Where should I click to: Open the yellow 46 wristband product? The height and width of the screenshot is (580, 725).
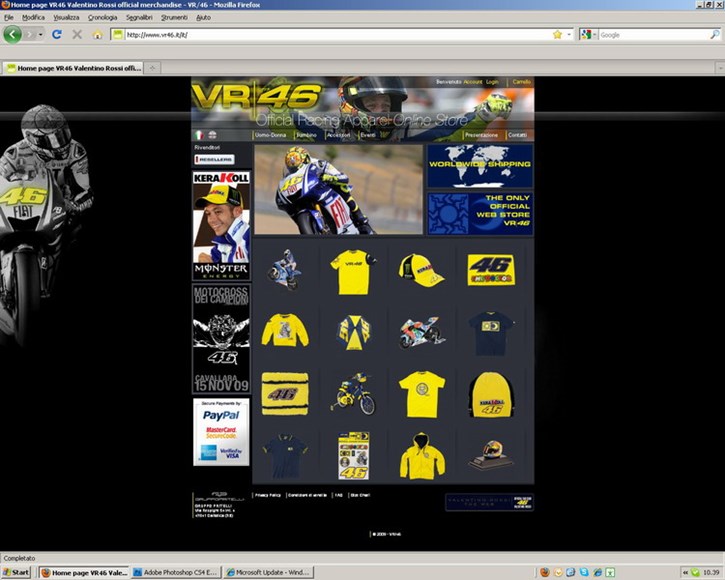pyautogui.click(x=285, y=394)
